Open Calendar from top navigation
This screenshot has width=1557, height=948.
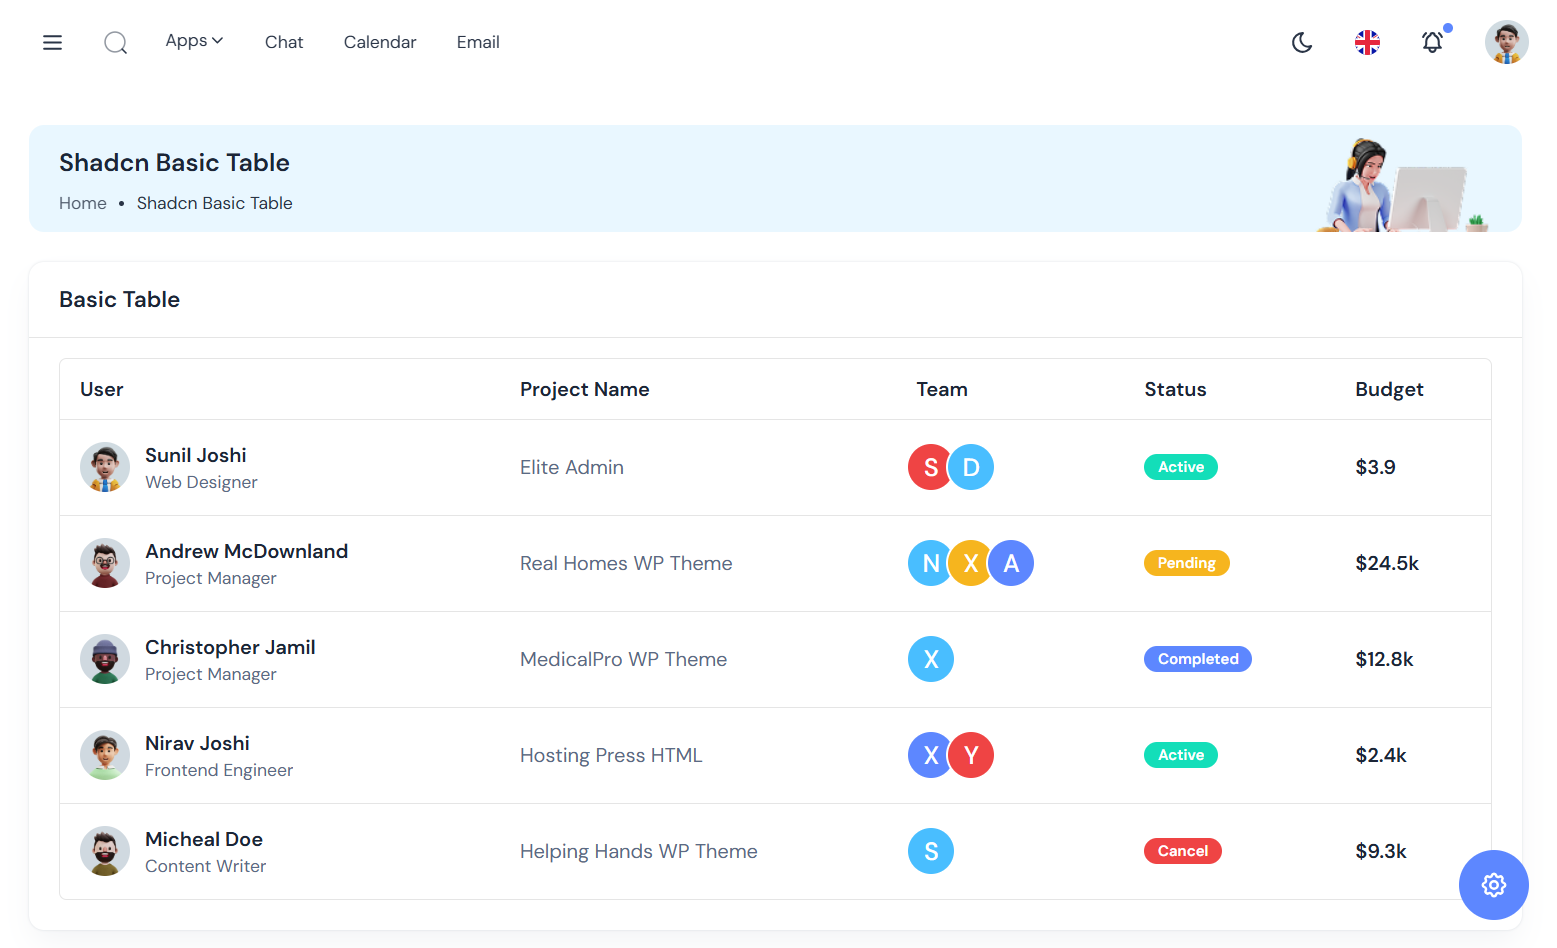click(380, 42)
